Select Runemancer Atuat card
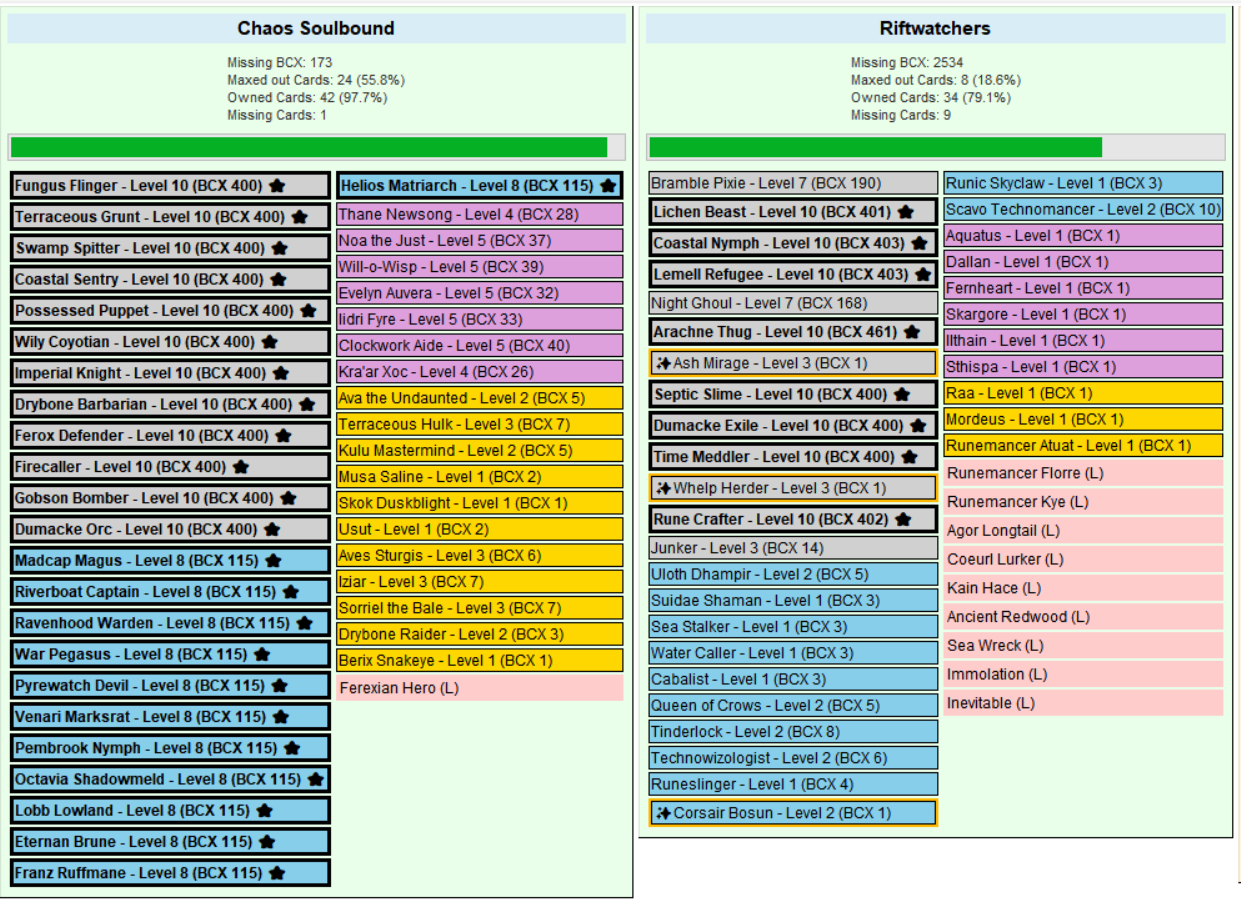Viewport: 1241px width, 901px height. pyautogui.click(x=1083, y=446)
